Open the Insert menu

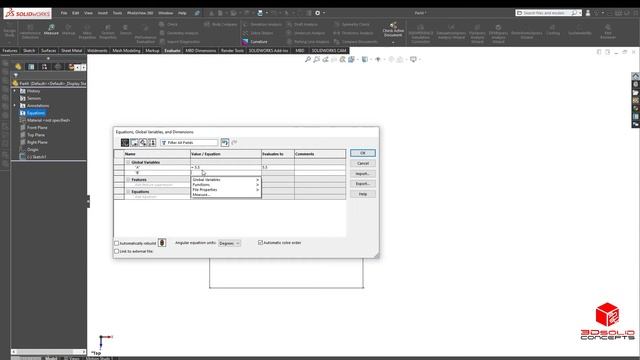[102, 13]
